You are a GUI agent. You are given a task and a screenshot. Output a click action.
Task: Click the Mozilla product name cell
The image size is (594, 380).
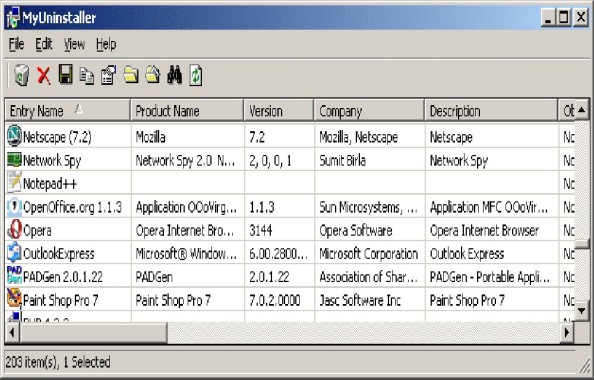click(x=150, y=137)
